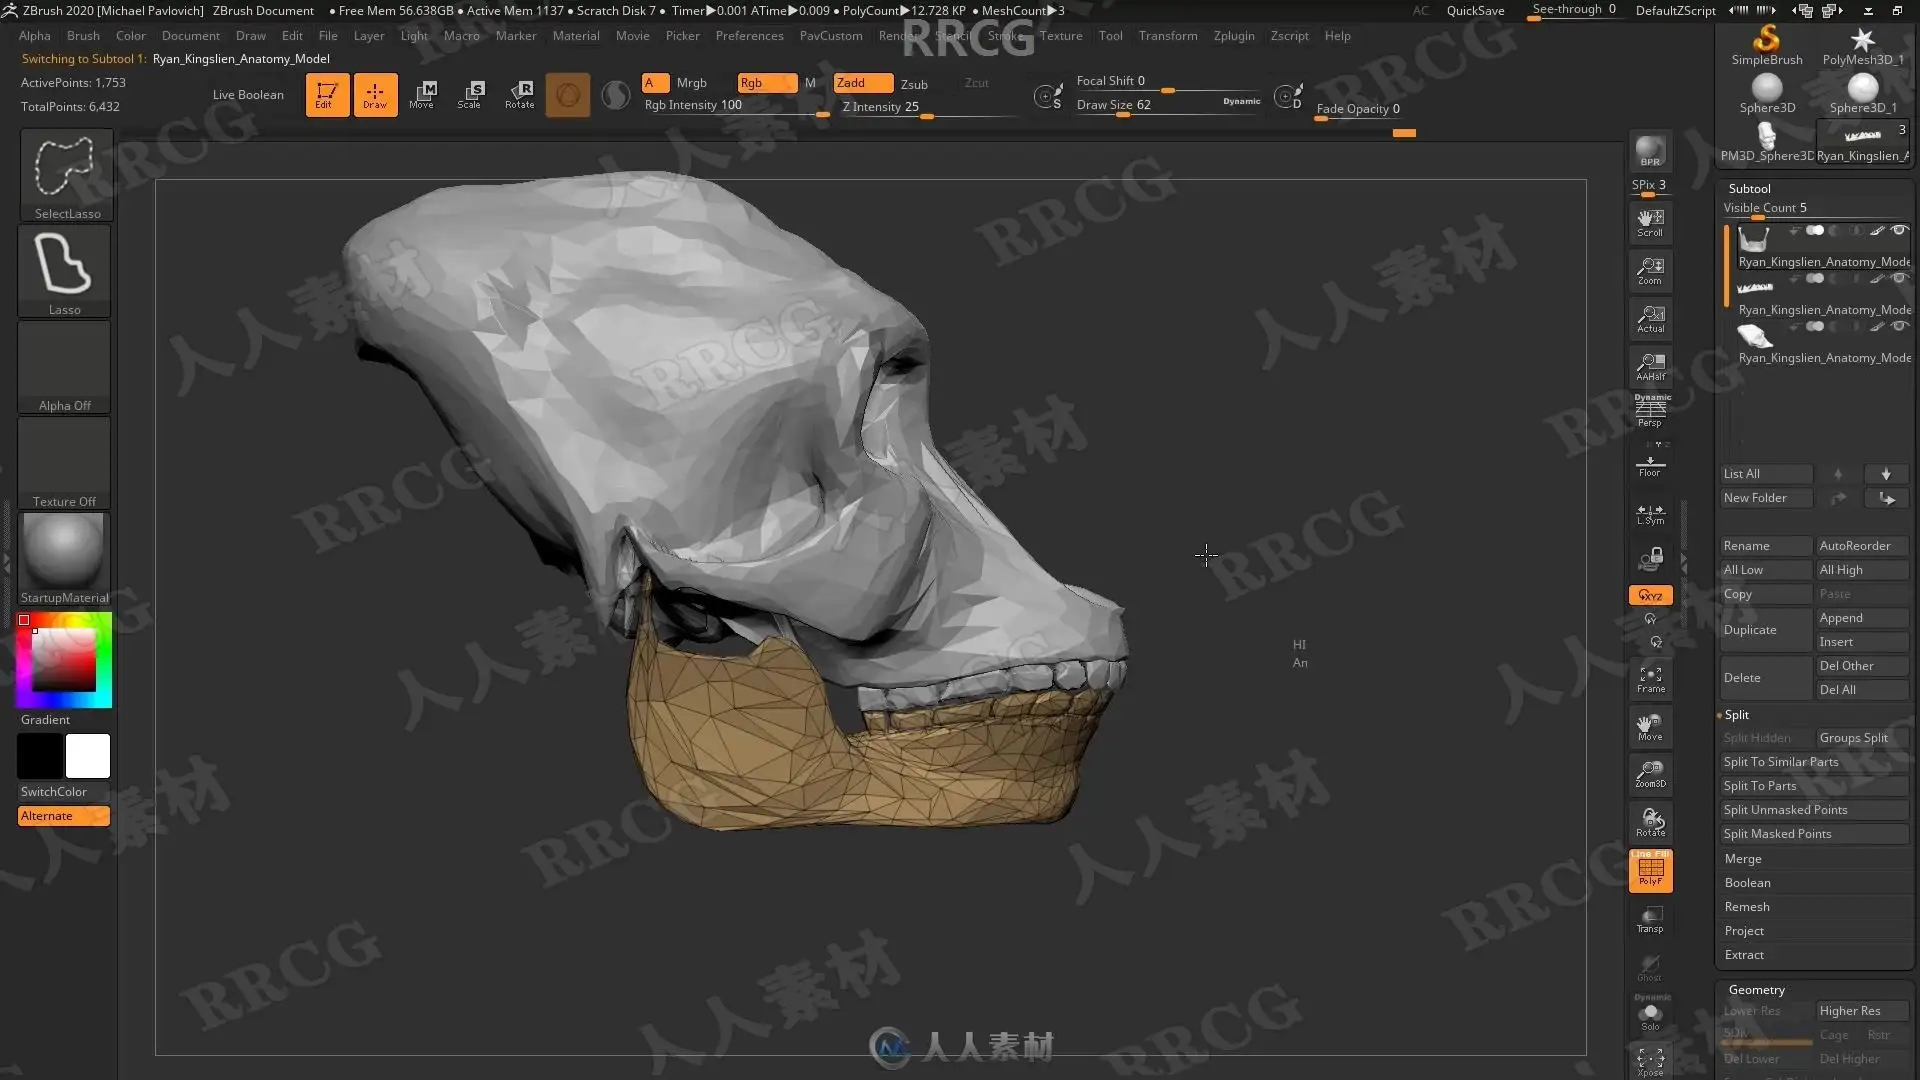Select the SelectLasso brush icon
This screenshot has width=1920, height=1080.
(65, 167)
